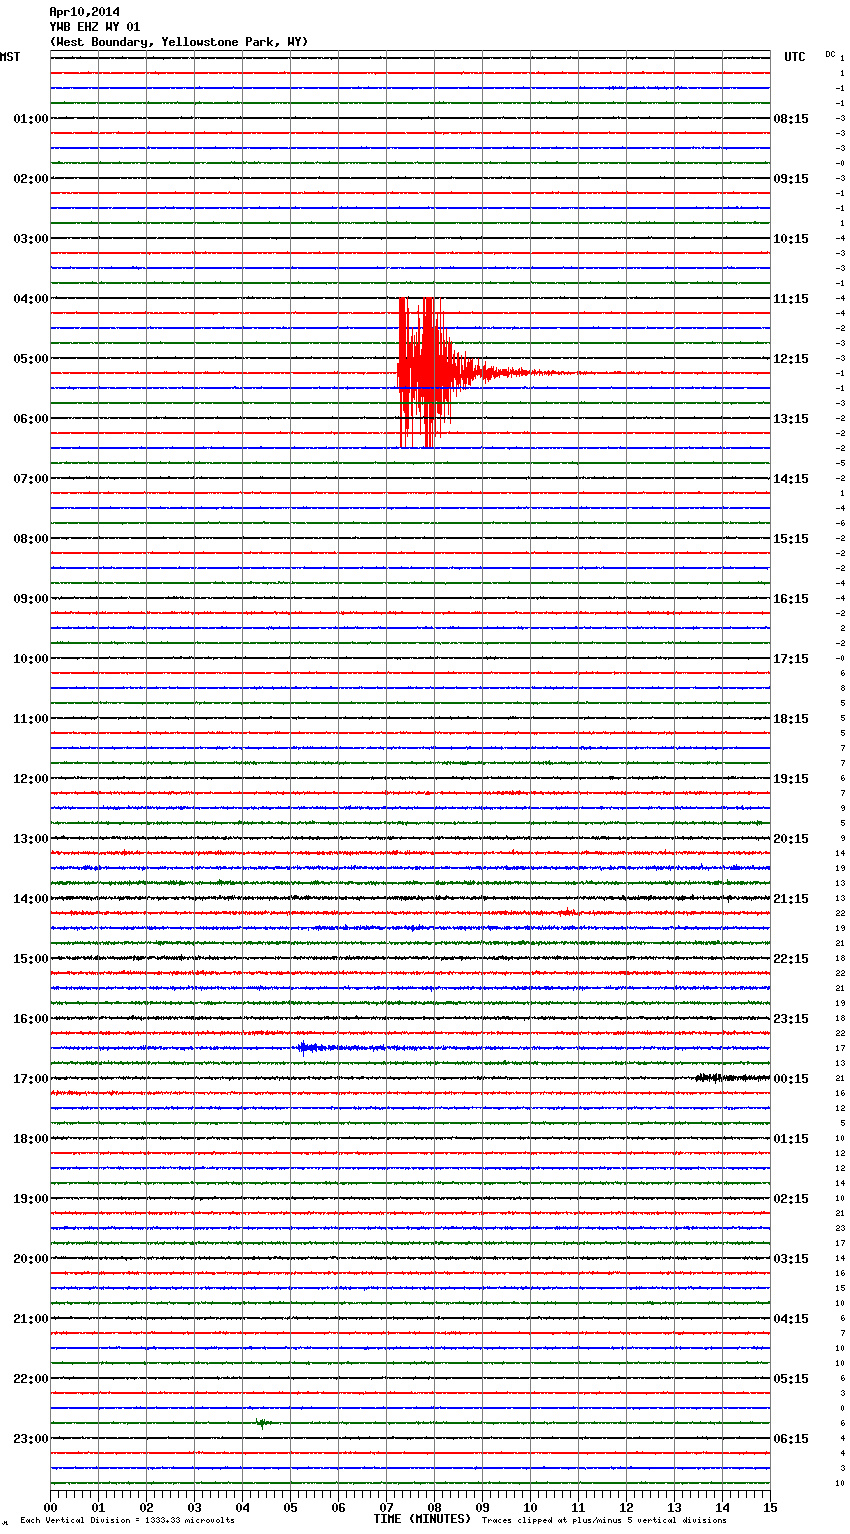Click the small green spike on the 22:45 trace
Image resolution: width=850 pixels, height=1534 pixels.
262,1423
